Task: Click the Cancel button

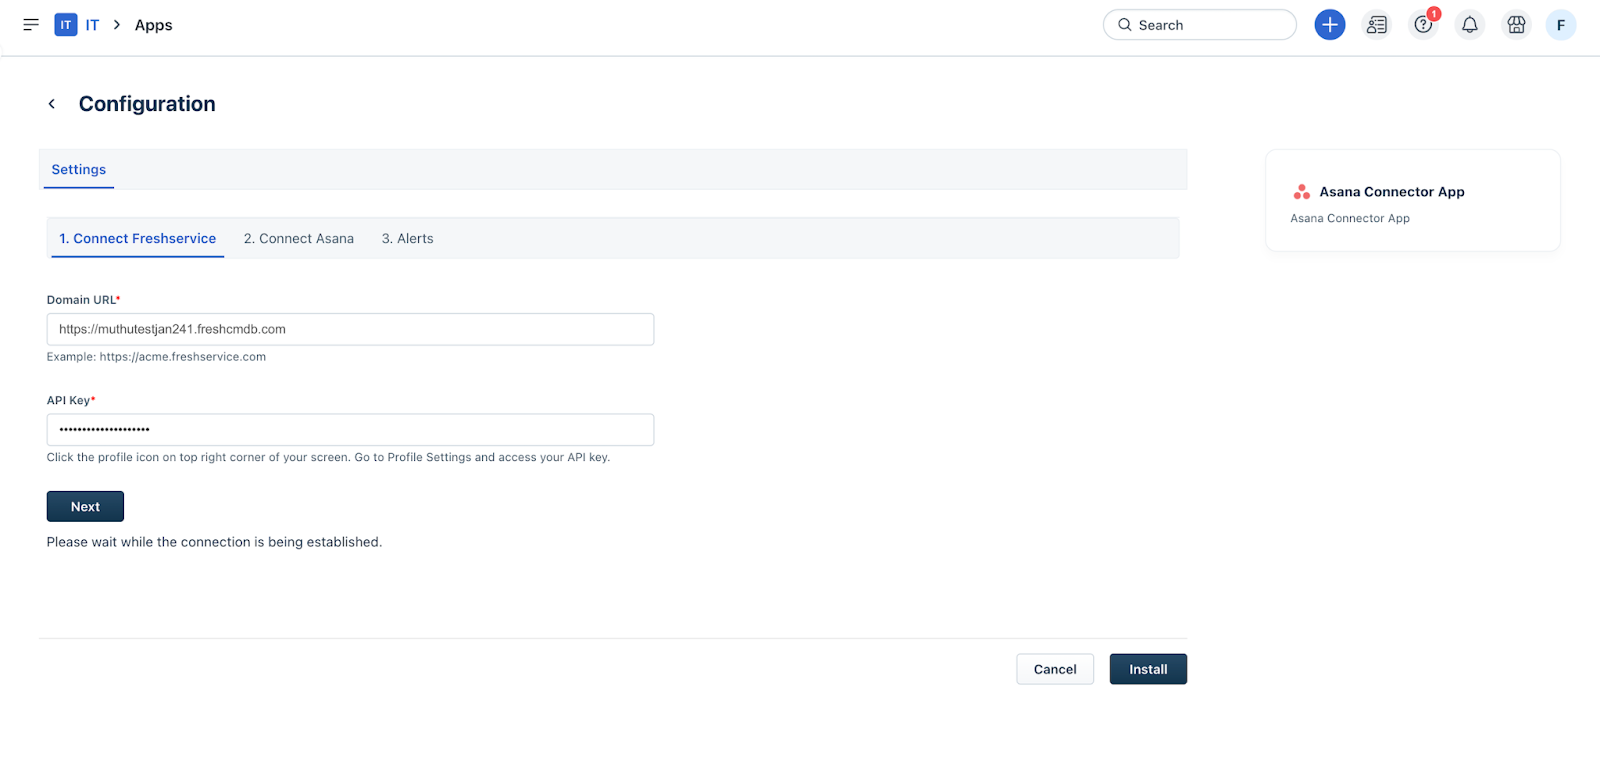Action: point(1055,669)
